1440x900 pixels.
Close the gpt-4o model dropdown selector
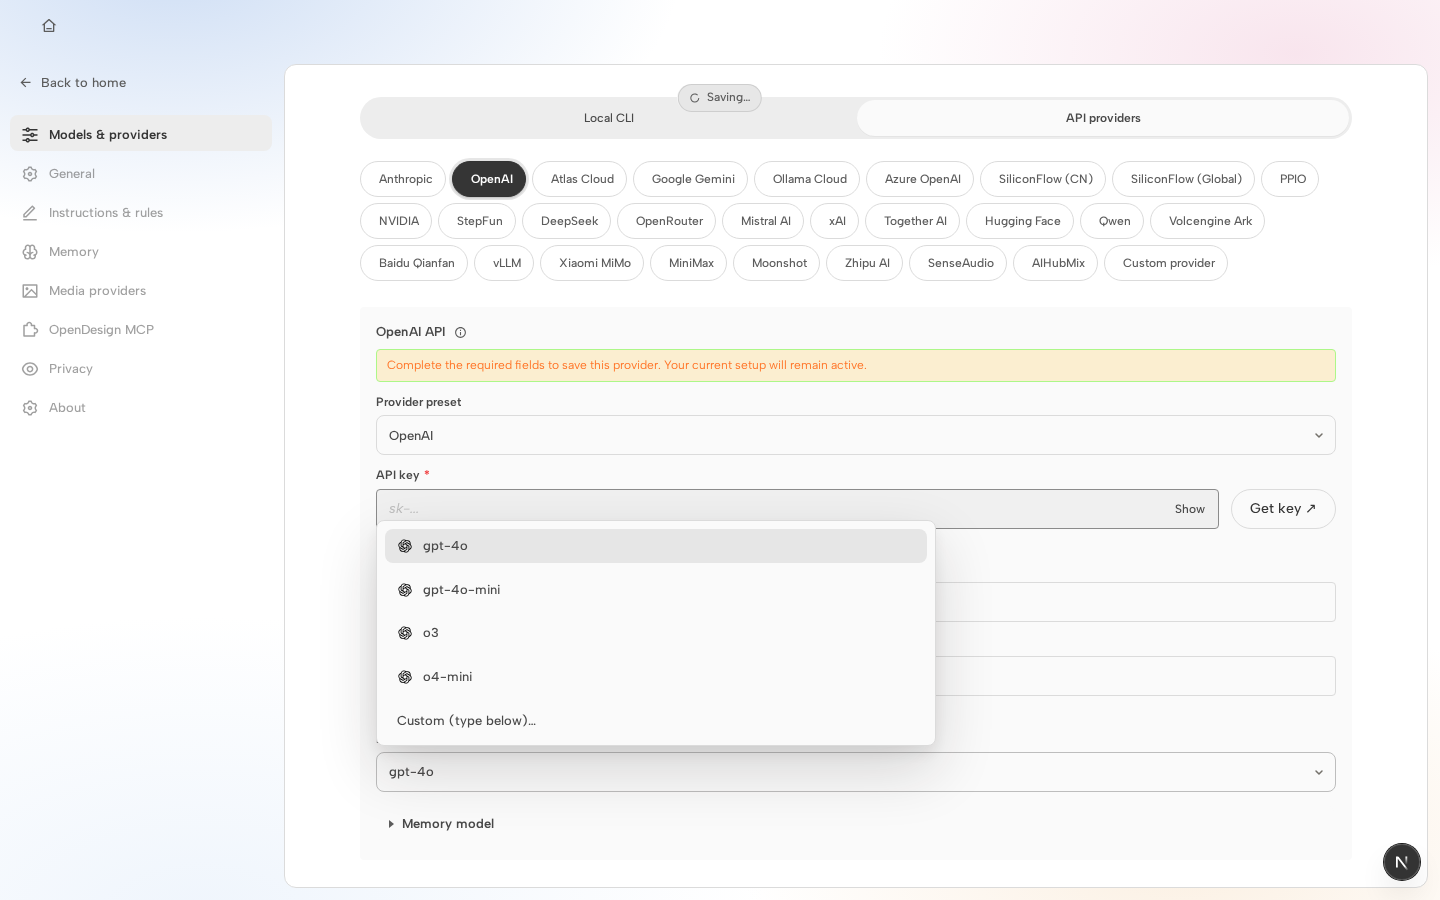[x=856, y=772]
